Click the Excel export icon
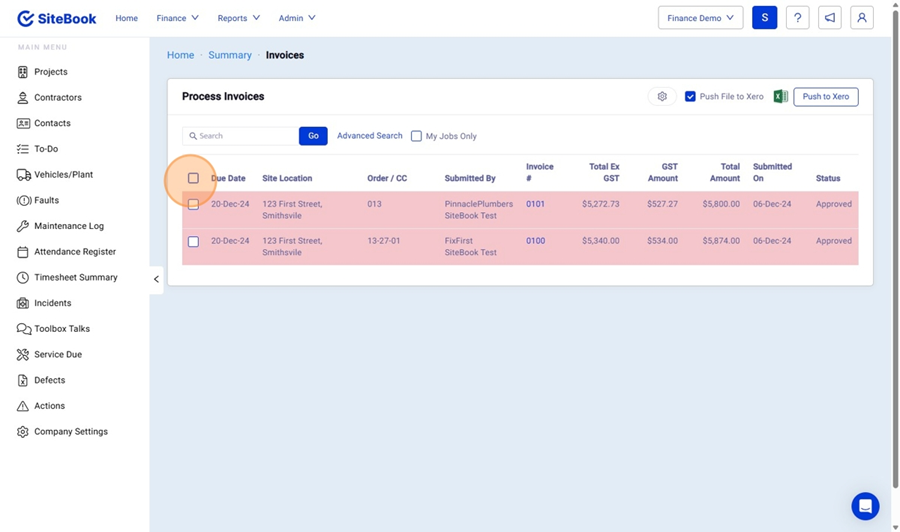900x532 pixels. 780,97
